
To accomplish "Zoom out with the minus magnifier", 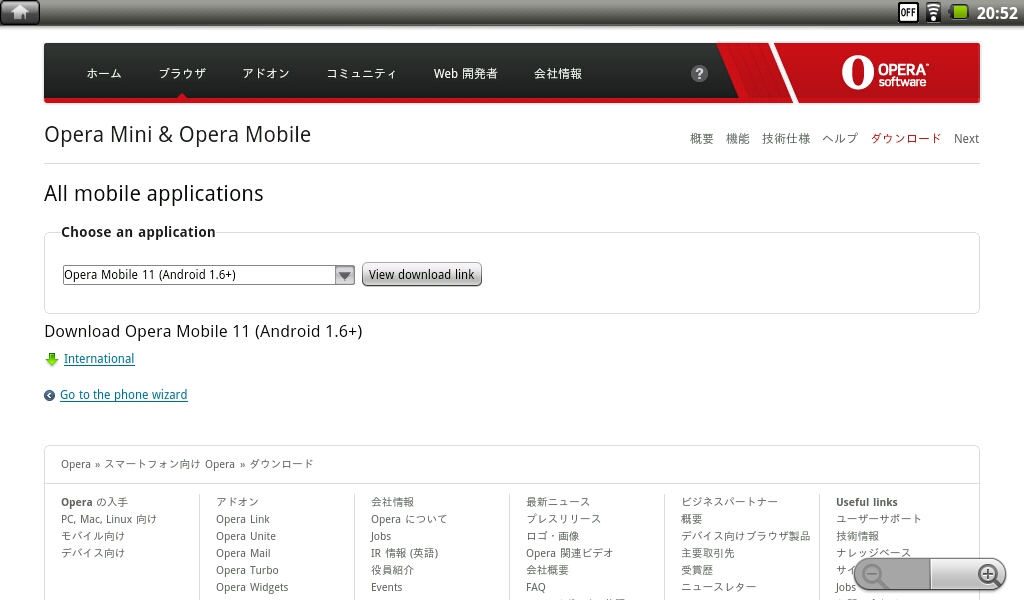I will tap(875, 575).
